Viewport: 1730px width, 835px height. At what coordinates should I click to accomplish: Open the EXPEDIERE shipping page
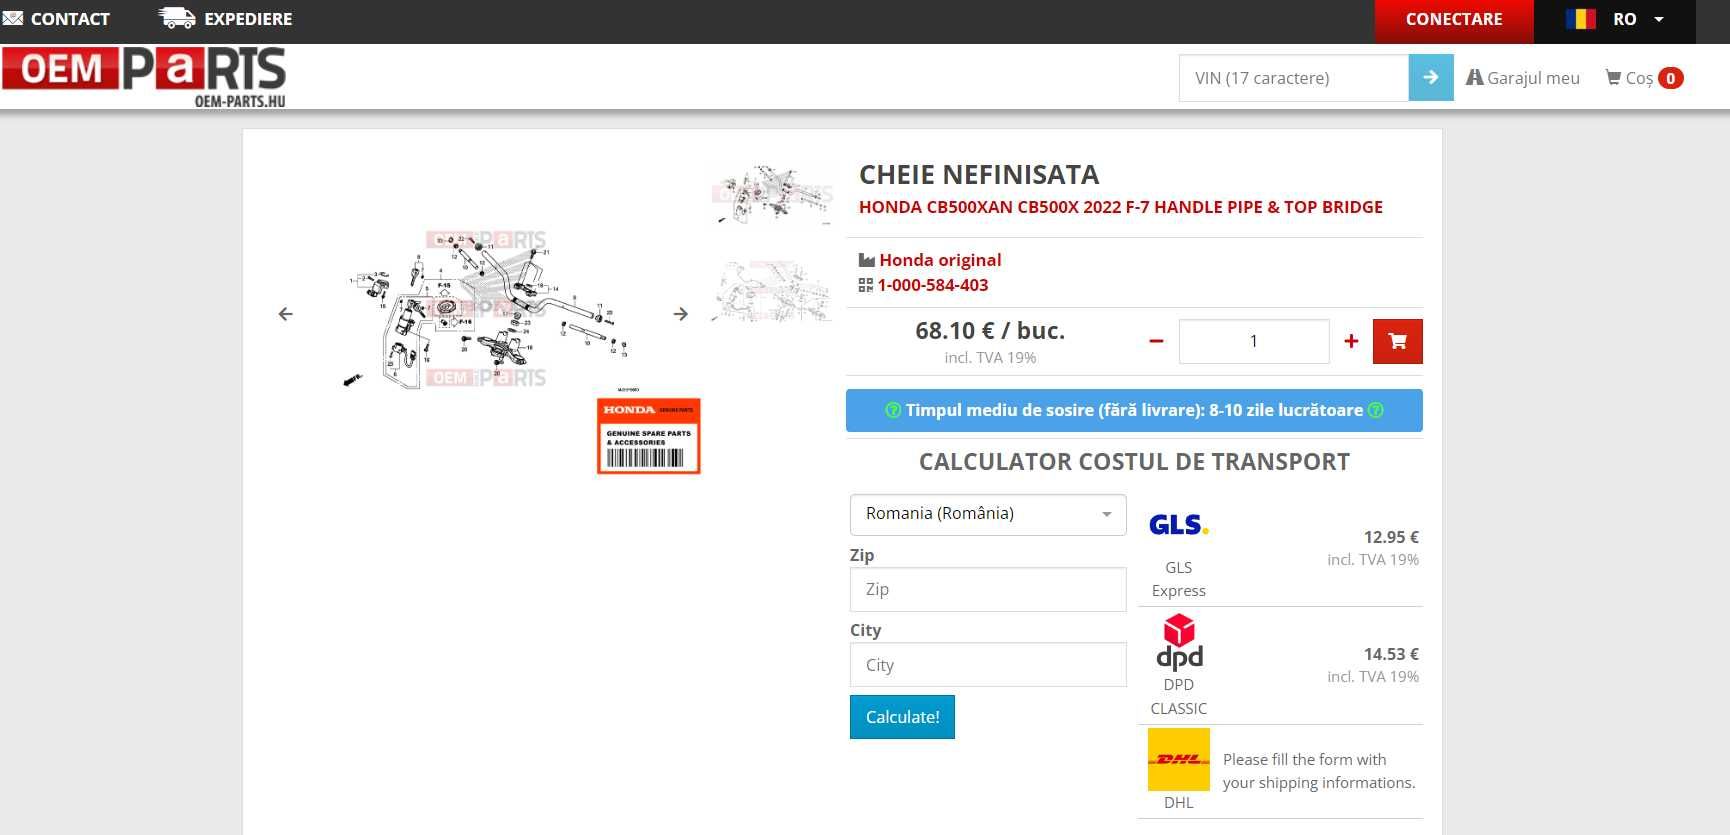pyautogui.click(x=248, y=19)
